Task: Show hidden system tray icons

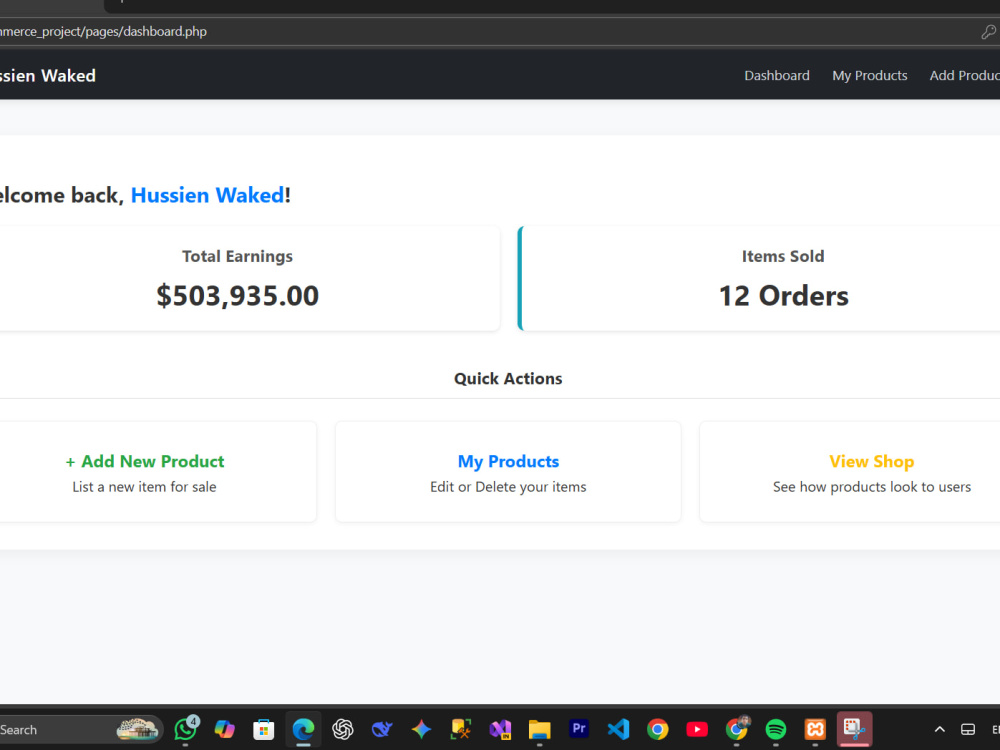Action: pos(939,730)
